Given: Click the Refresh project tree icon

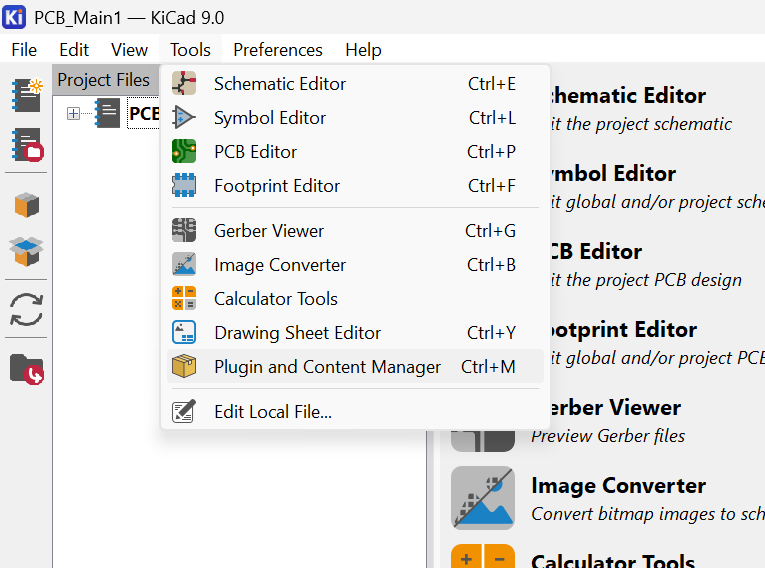Looking at the screenshot, I should (27, 309).
